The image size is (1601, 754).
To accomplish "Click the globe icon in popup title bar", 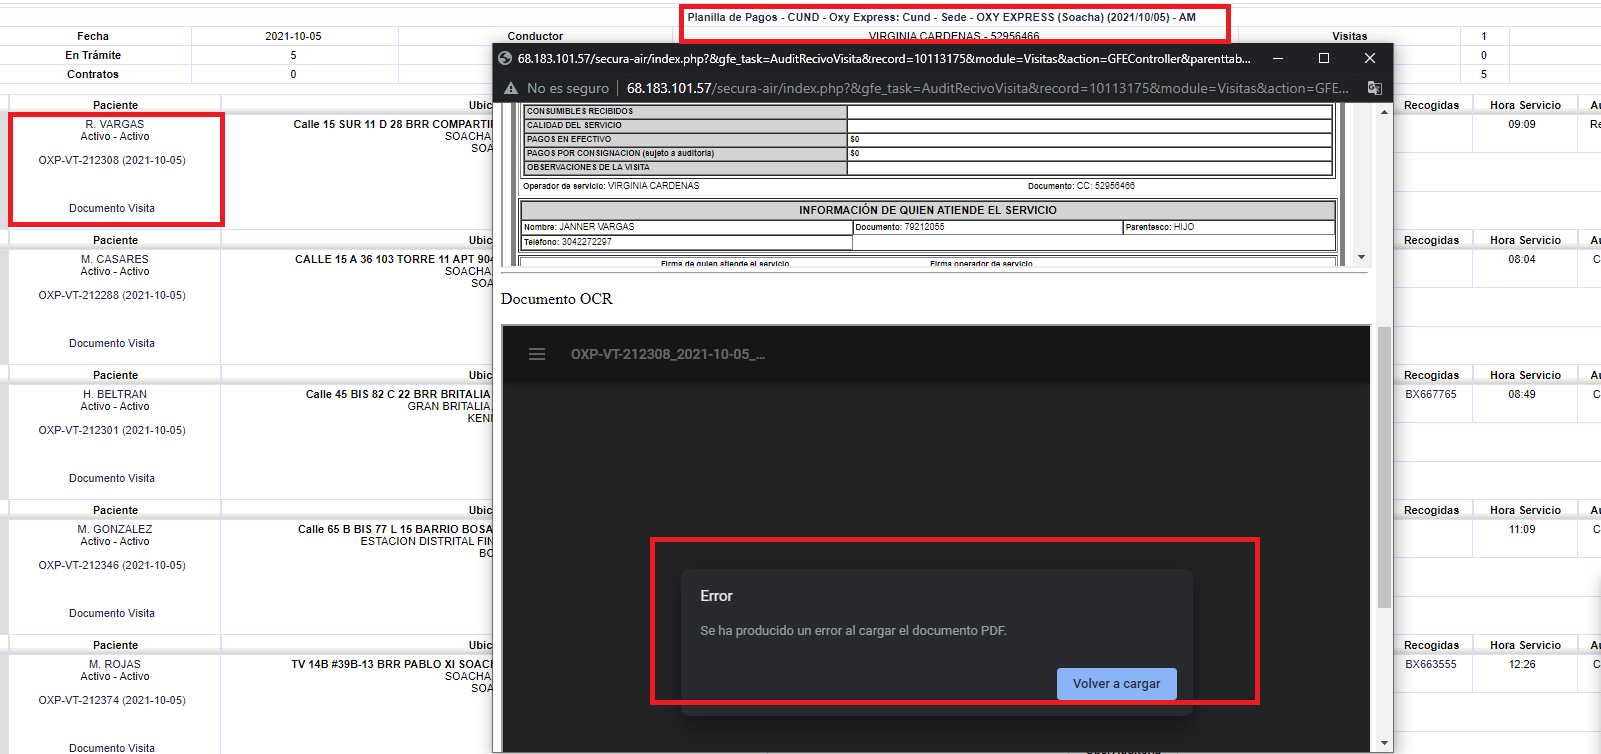I will click(x=505, y=58).
